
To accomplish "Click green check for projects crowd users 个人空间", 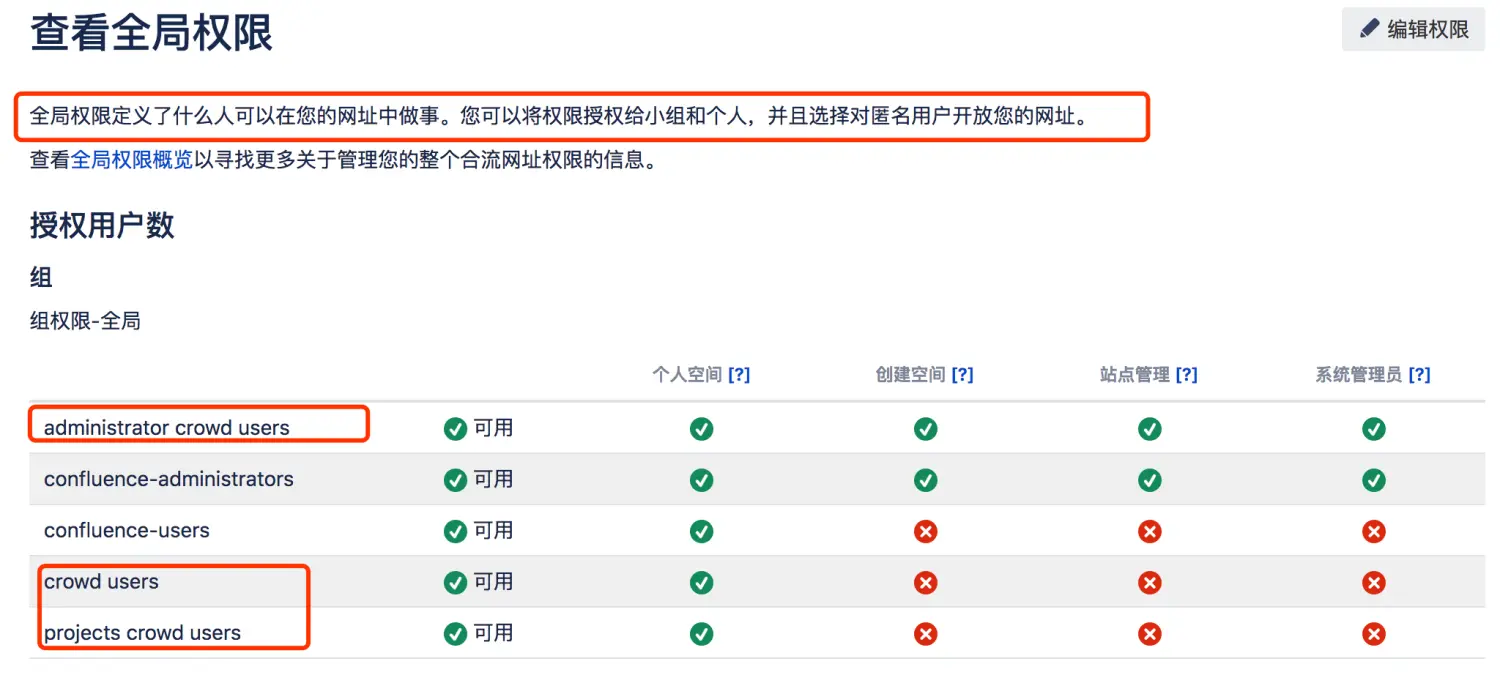I will coord(702,634).
